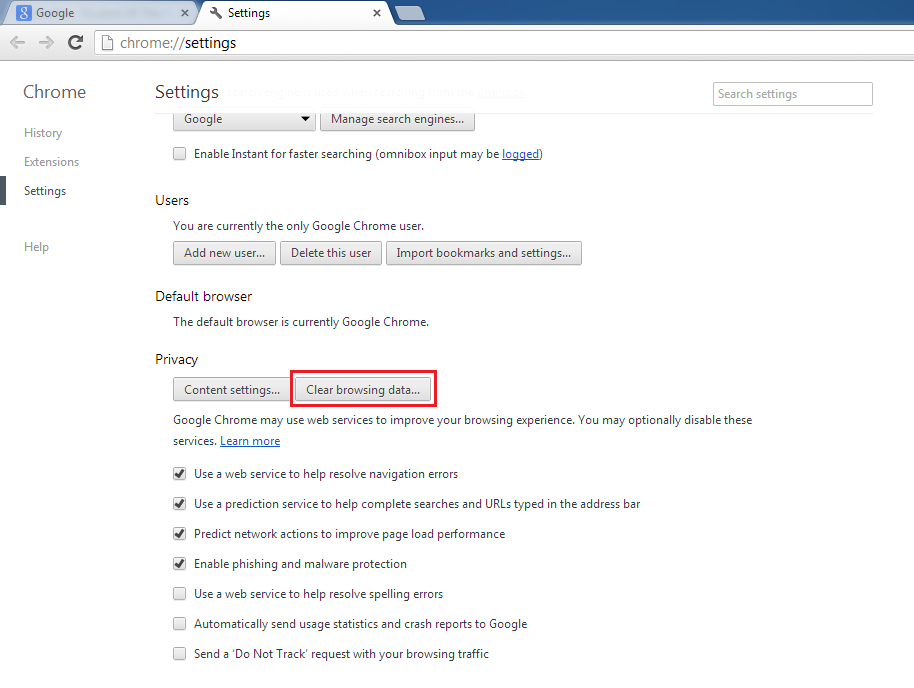Click 'You are currently the only Google Chrome user' text

[x=298, y=226]
